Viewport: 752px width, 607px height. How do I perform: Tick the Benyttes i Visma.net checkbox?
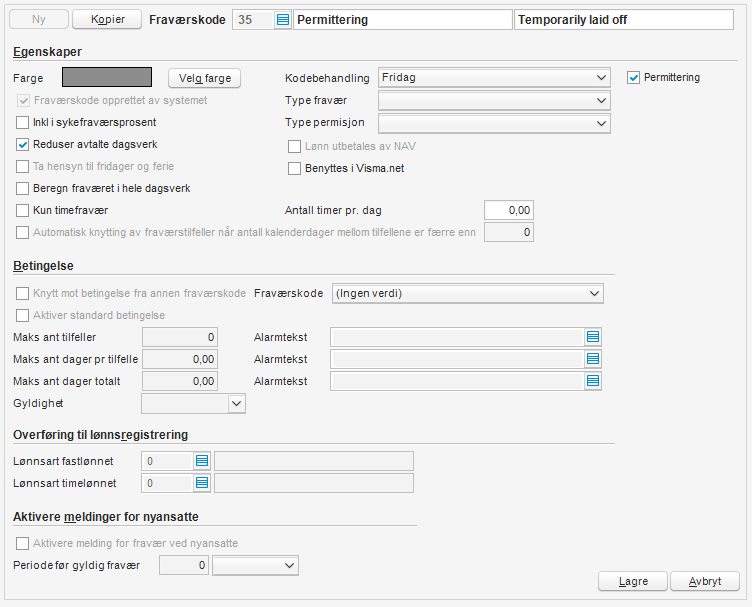[295, 168]
